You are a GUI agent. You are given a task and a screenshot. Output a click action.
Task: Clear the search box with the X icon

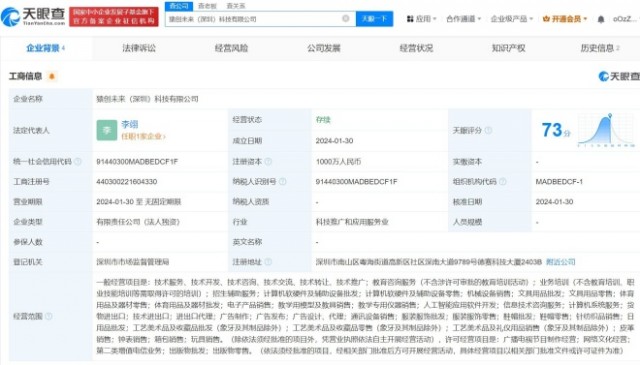tap(346, 18)
